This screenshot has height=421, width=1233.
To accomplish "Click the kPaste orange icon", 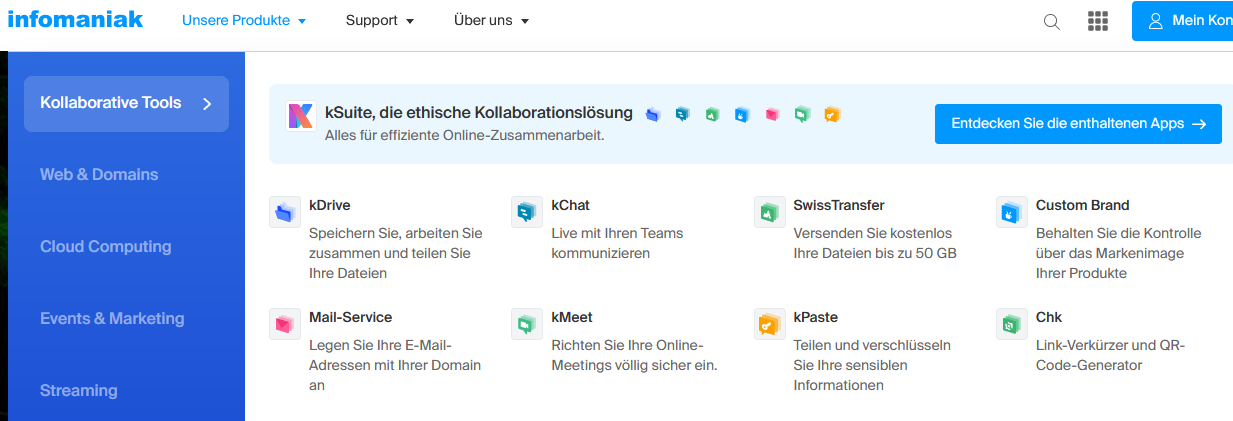I will (x=769, y=324).
